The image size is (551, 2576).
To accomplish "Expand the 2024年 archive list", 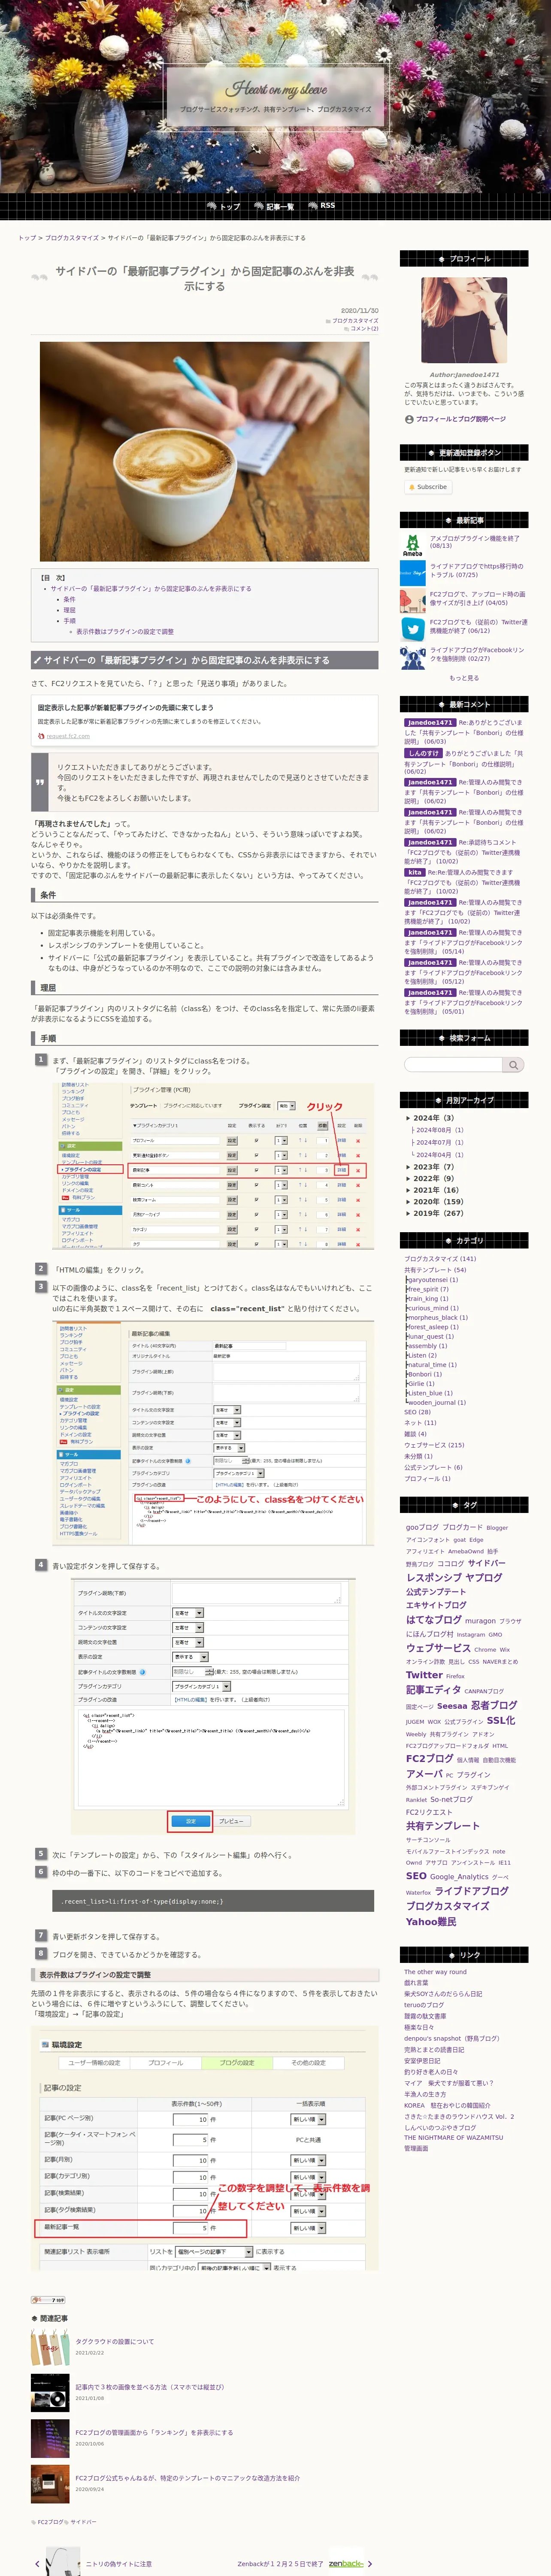I will (x=429, y=1118).
